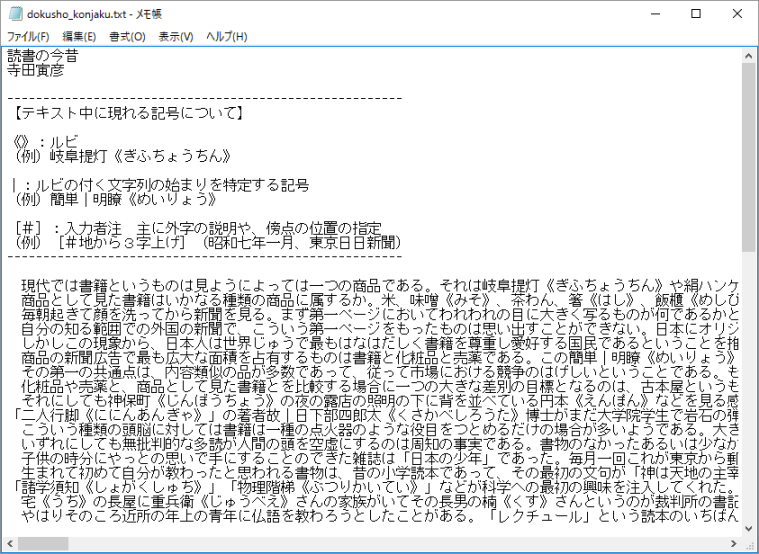Click the paragraph starting 現代では書籍というもの
The height and width of the screenshot is (554, 759).
point(380,286)
